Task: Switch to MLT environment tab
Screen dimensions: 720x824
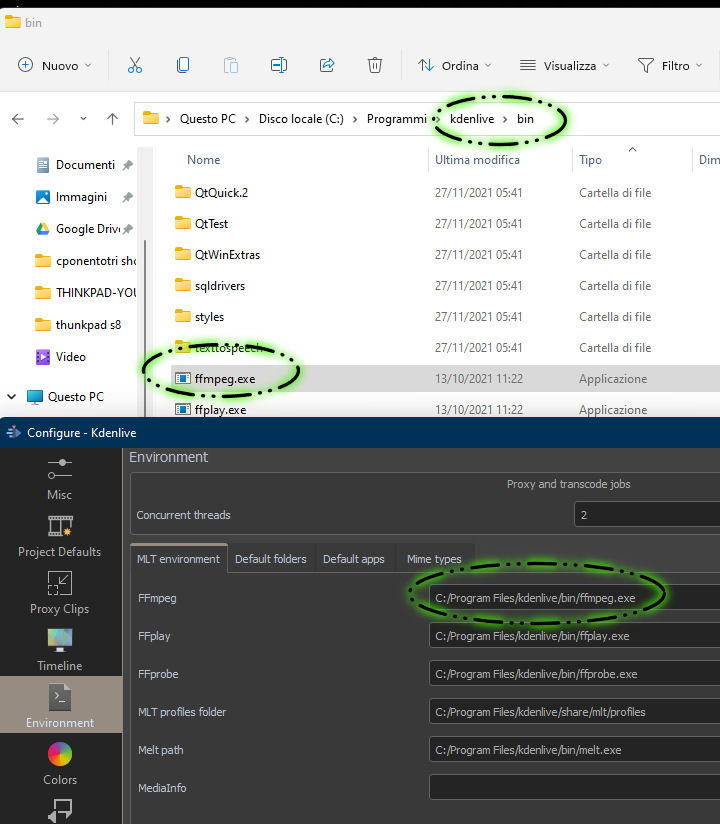Action: coord(178,559)
